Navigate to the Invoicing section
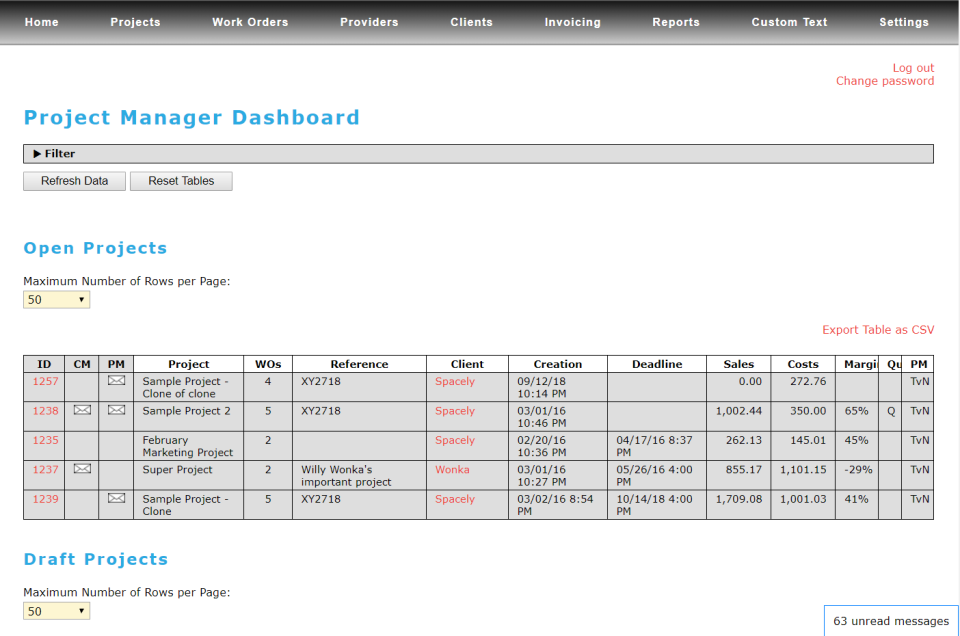This screenshot has height=636, width=960. (572, 21)
